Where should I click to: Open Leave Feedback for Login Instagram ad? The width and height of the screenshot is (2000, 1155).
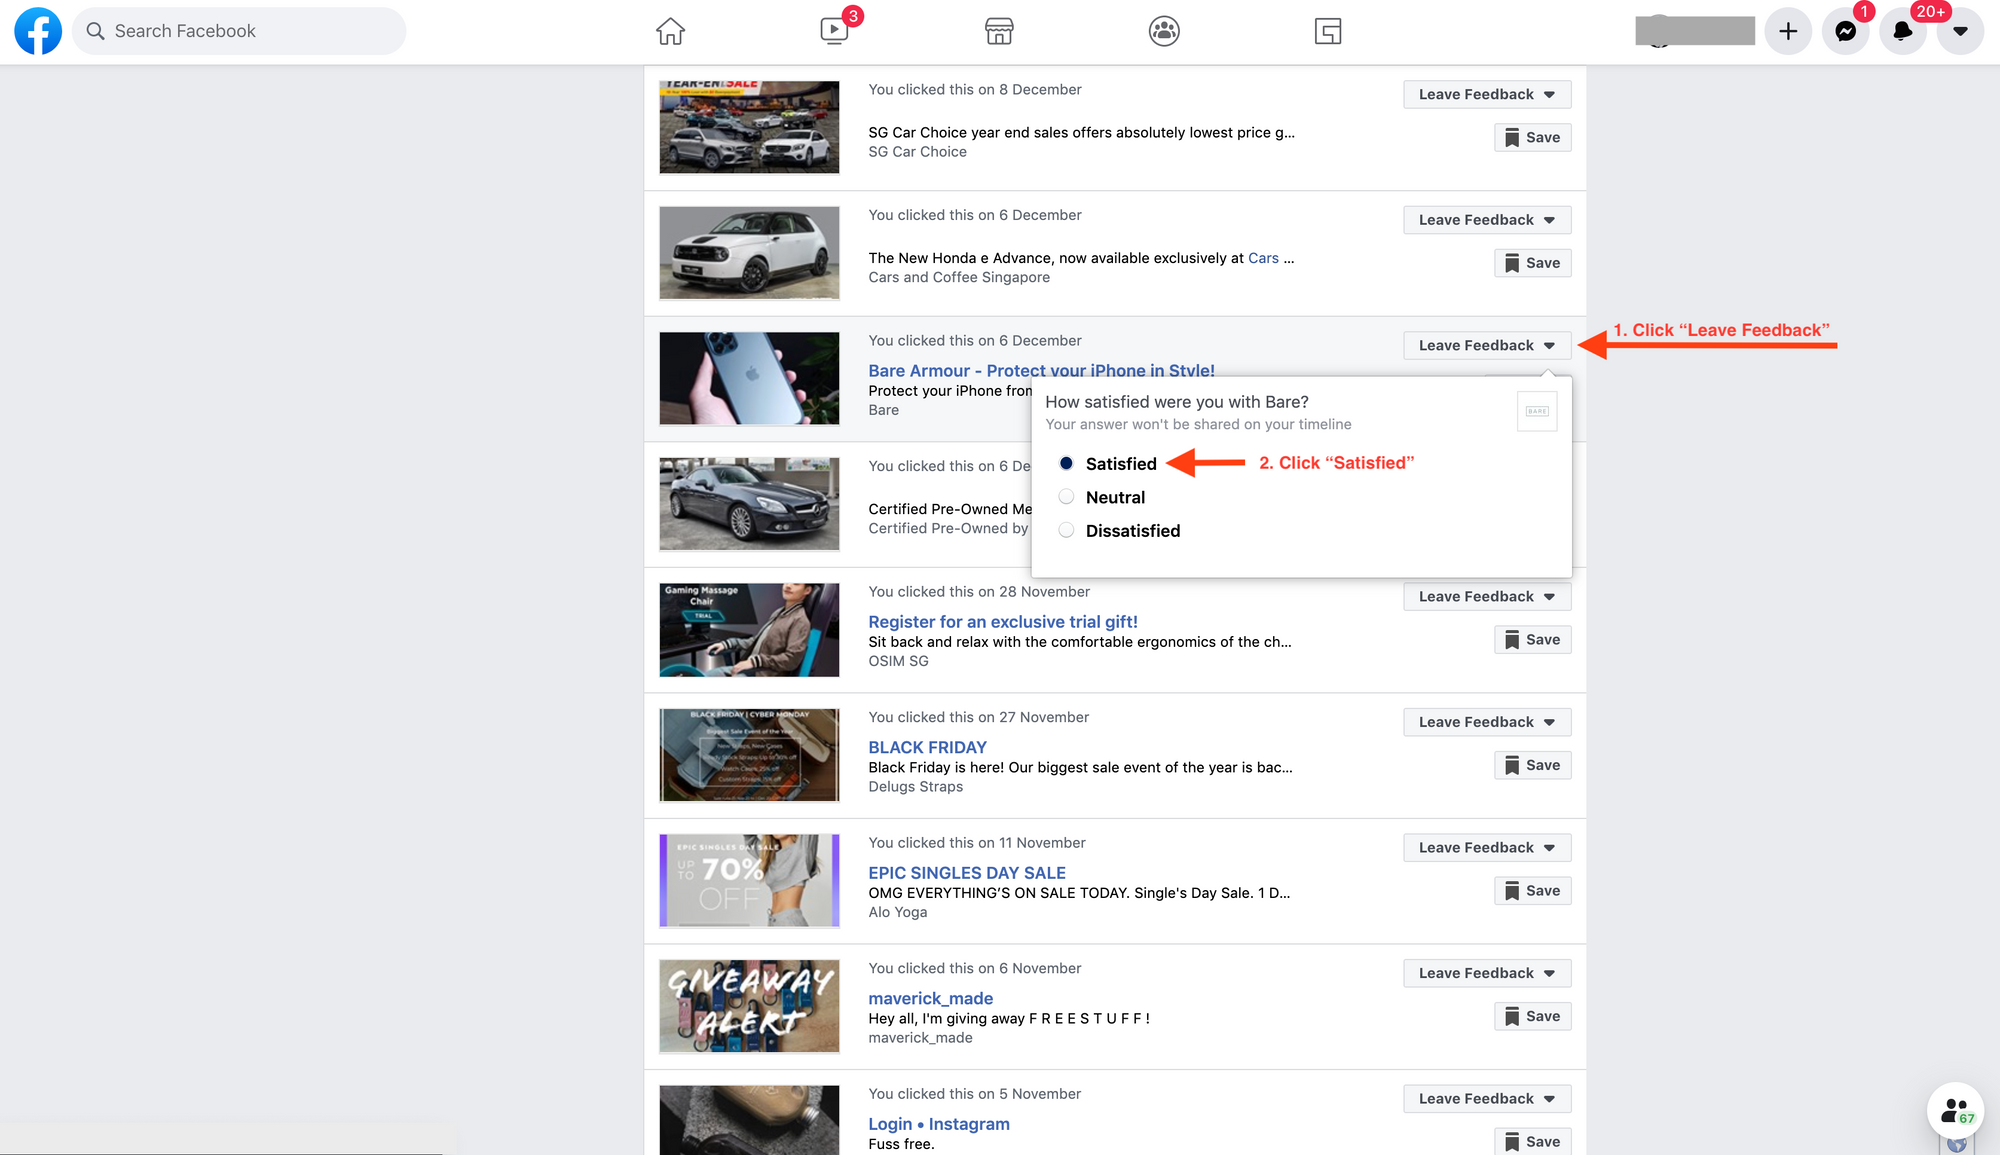(x=1487, y=1098)
